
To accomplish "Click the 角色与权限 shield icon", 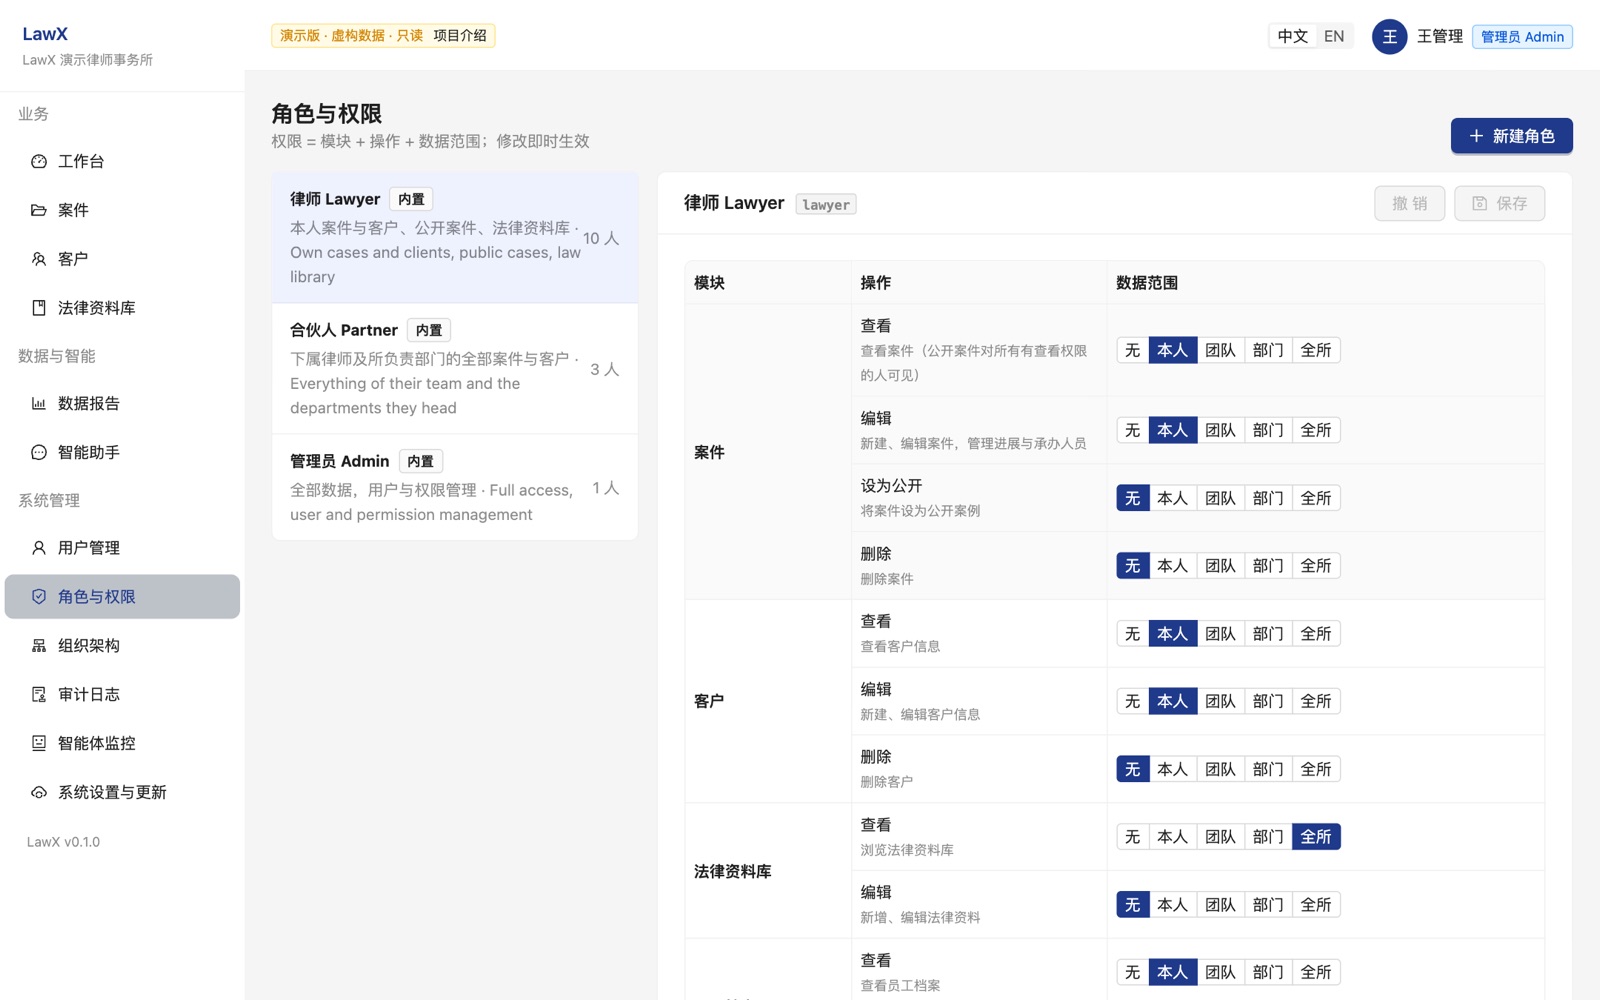I will click(x=39, y=597).
